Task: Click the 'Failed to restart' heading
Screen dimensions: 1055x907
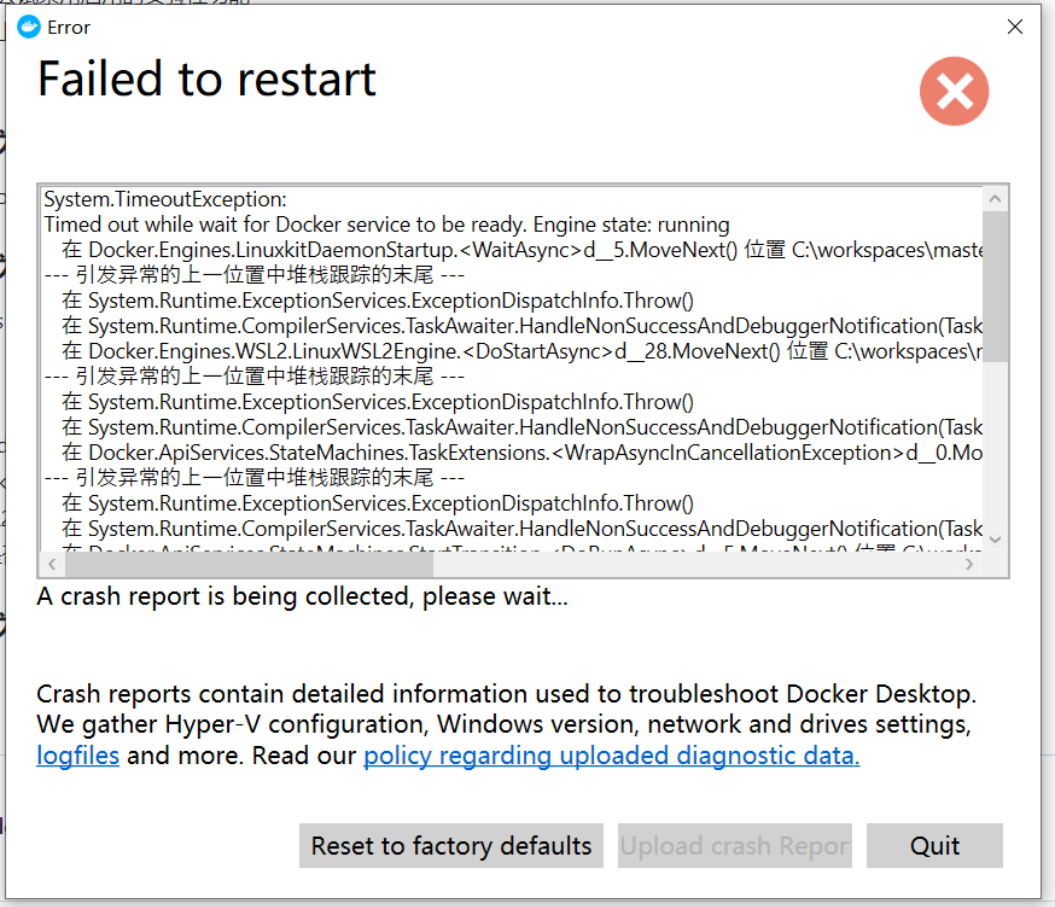Action: tap(207, 79)
